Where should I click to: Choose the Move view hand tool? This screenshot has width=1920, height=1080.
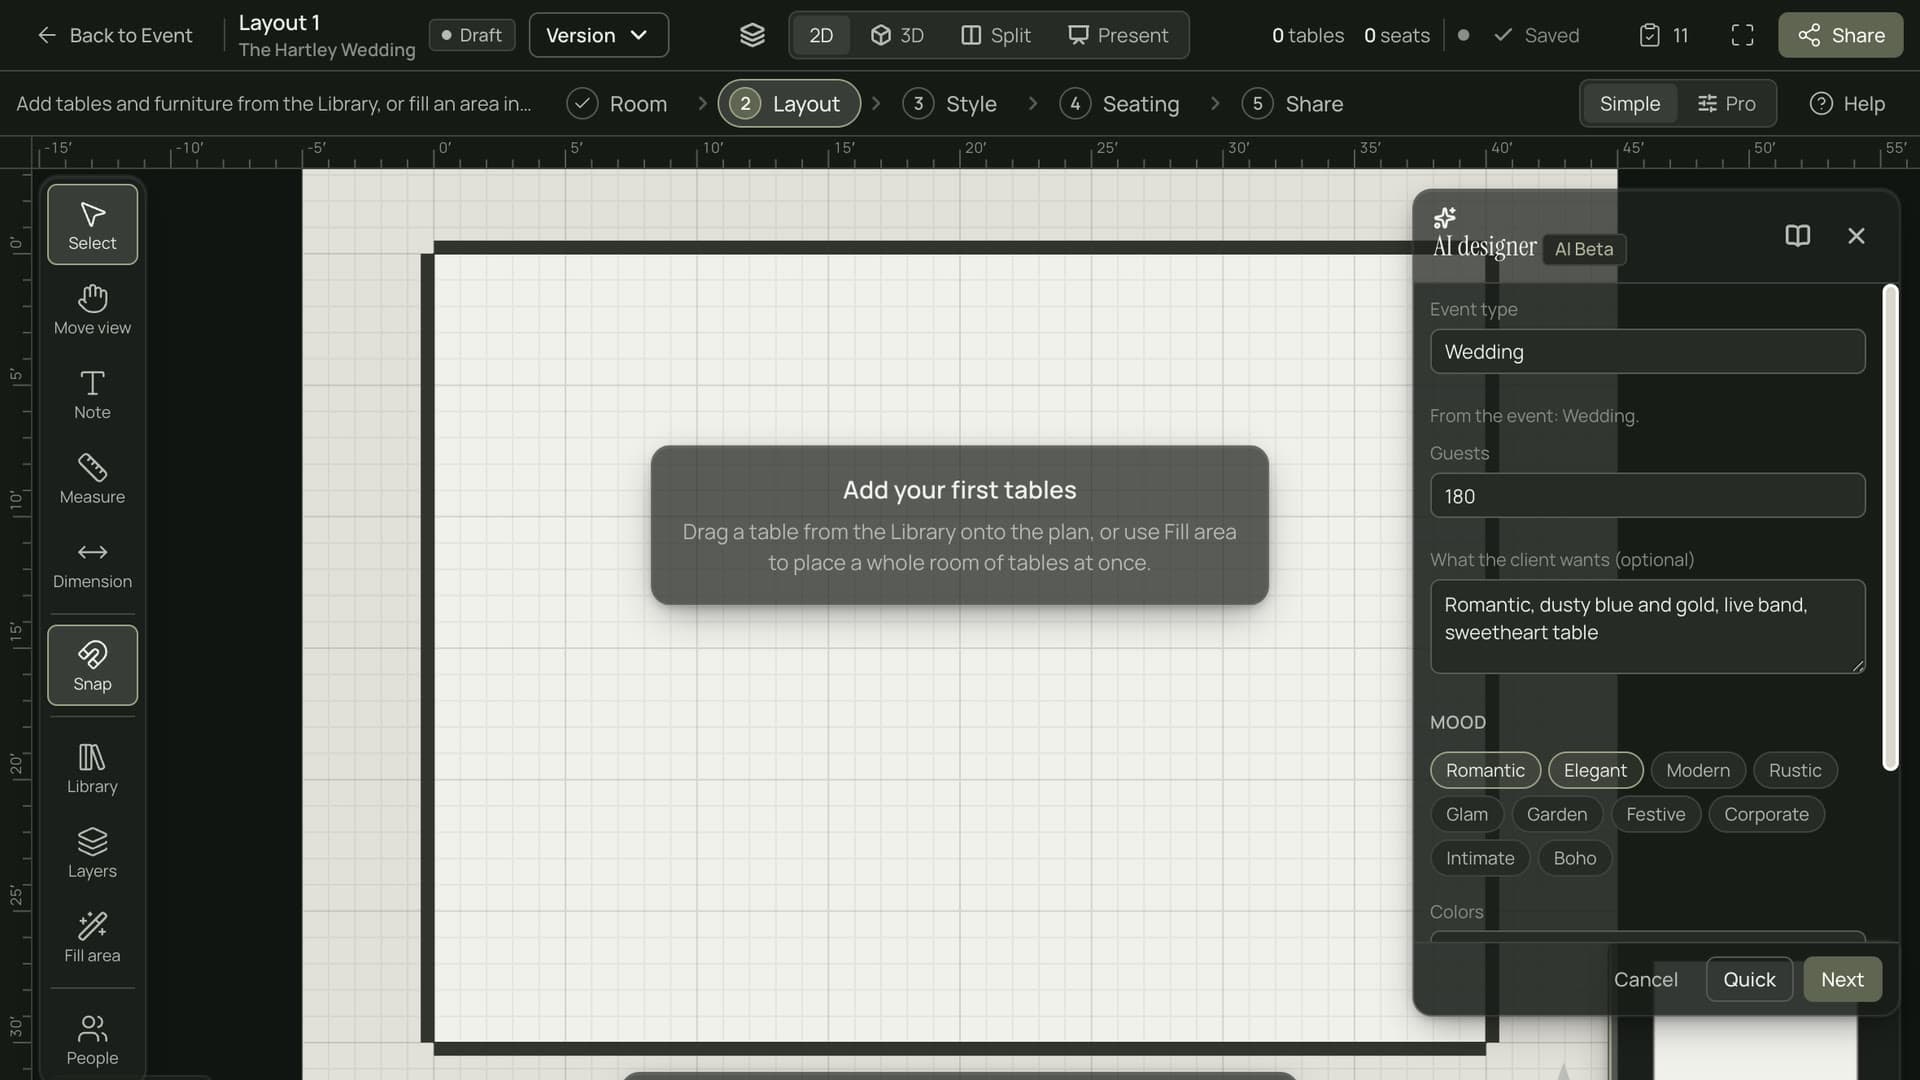click(x=92, y=310)
